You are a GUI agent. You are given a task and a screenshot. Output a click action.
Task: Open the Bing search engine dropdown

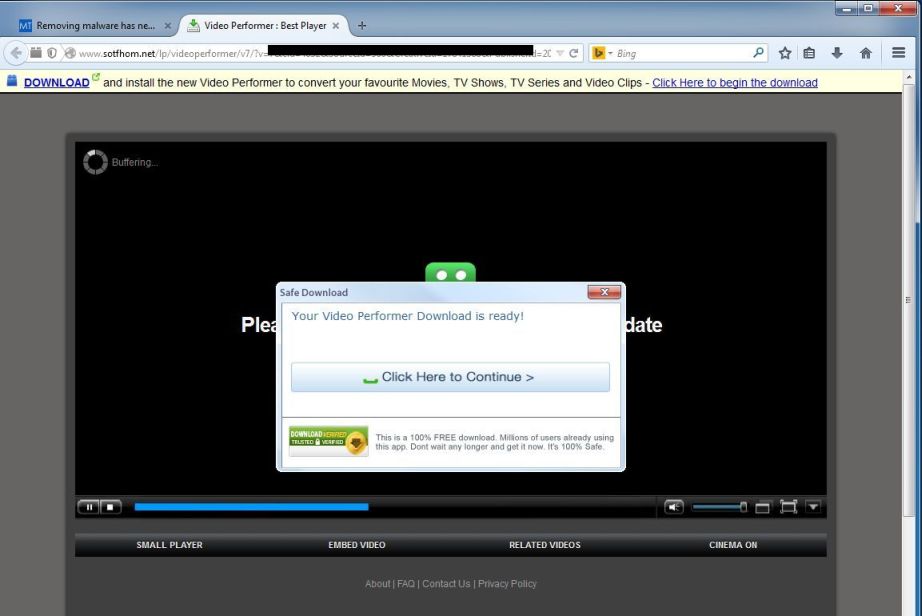click(602, 53)
